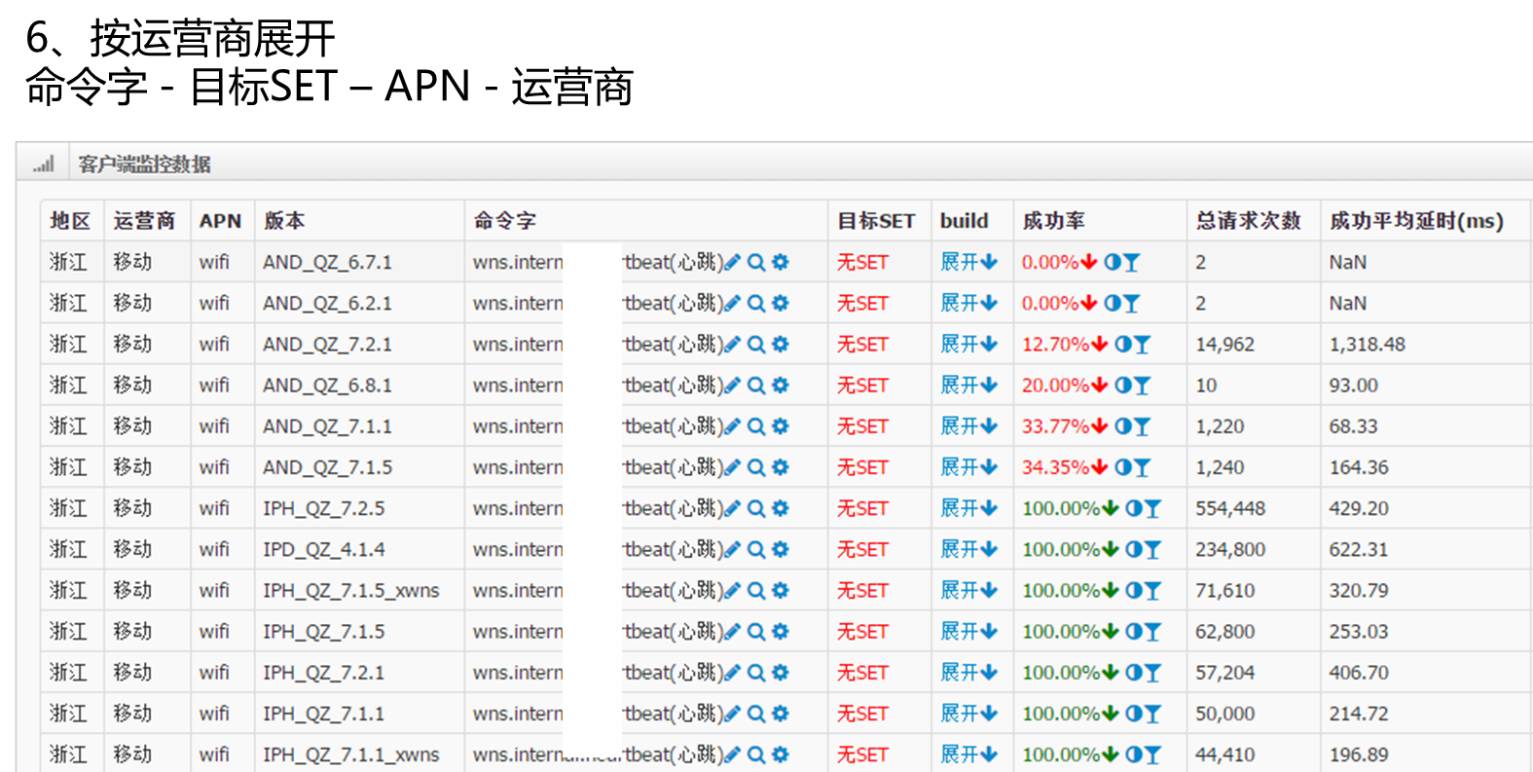Viewport: 1533px width, 772px height.
Task: Expand build (展开) for the AND_QZ_7.2.1 row
Action: coord(969,344)
